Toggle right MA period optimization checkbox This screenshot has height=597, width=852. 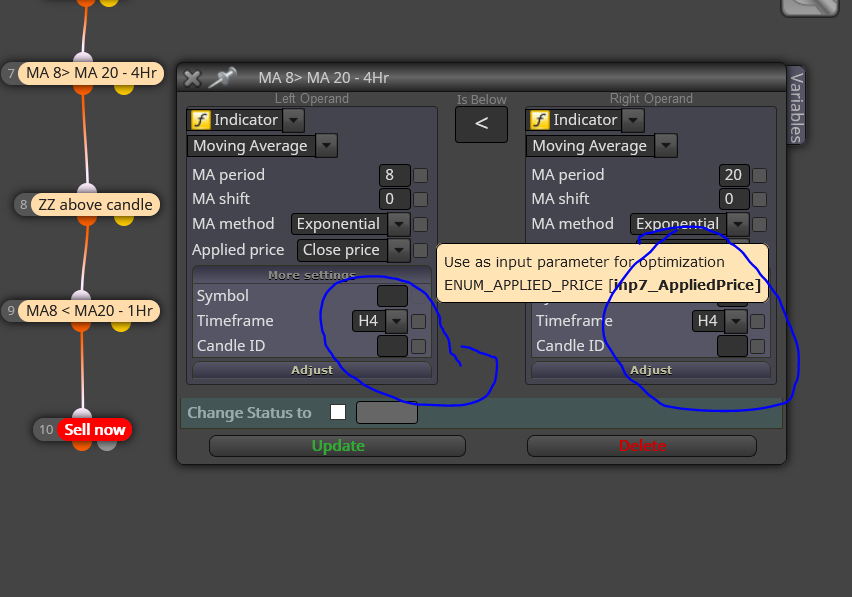[760, 175]
